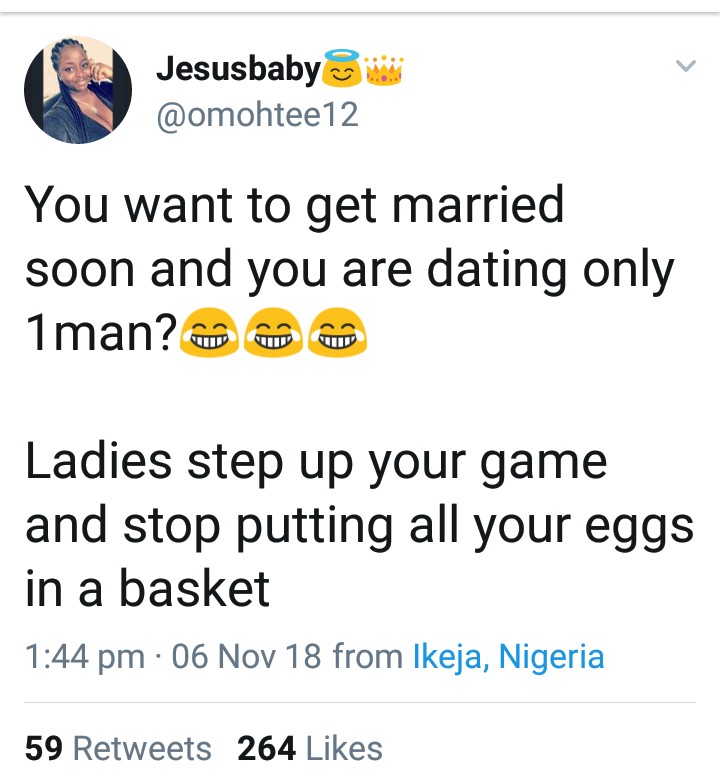Open the tweet options chevron menu
Image resolution: width=720 pixels, height=781 pixels.
coord(685,67)
